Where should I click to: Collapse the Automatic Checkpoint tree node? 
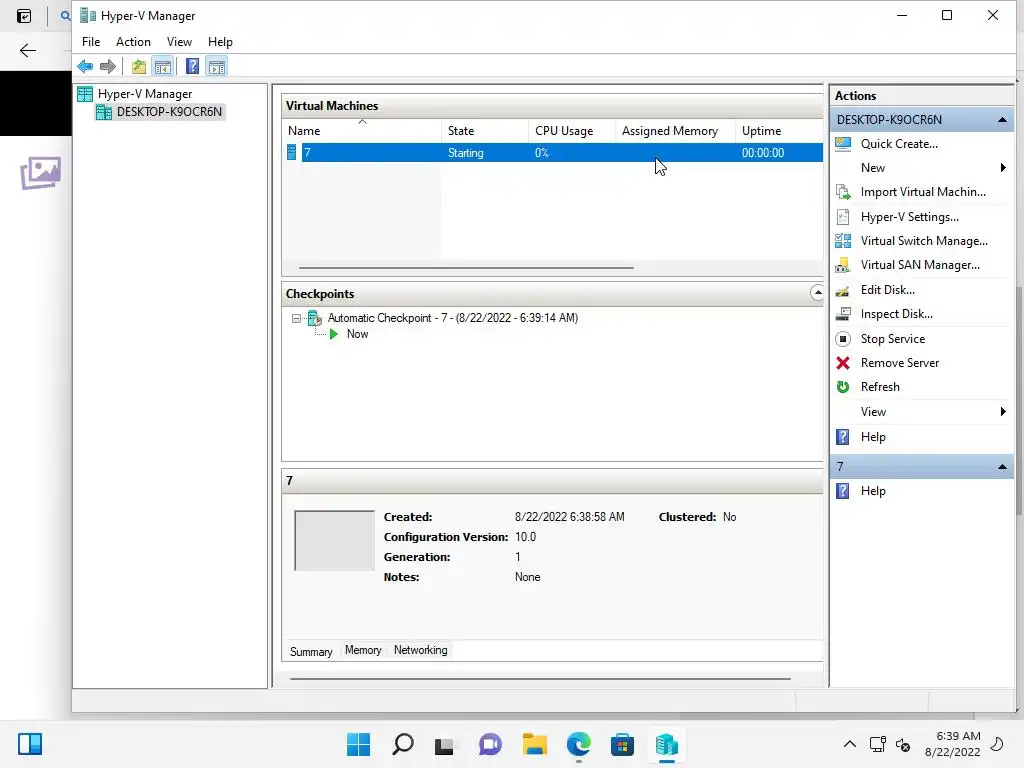(x=296, y=319)
